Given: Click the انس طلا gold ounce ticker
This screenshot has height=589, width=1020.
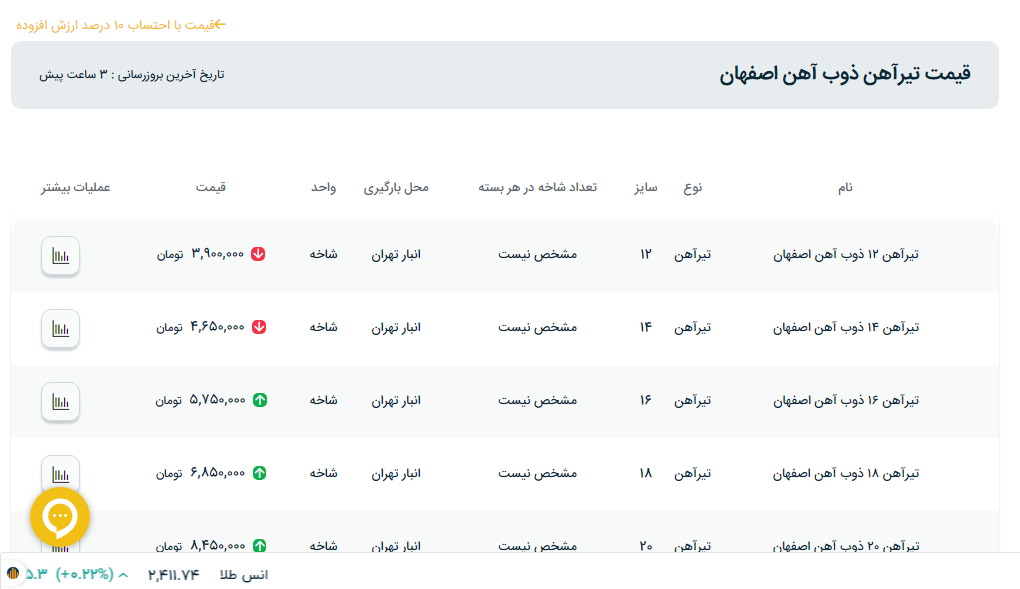Looking at the screenshot, I should pyautogui.click(x=243, y=574).
